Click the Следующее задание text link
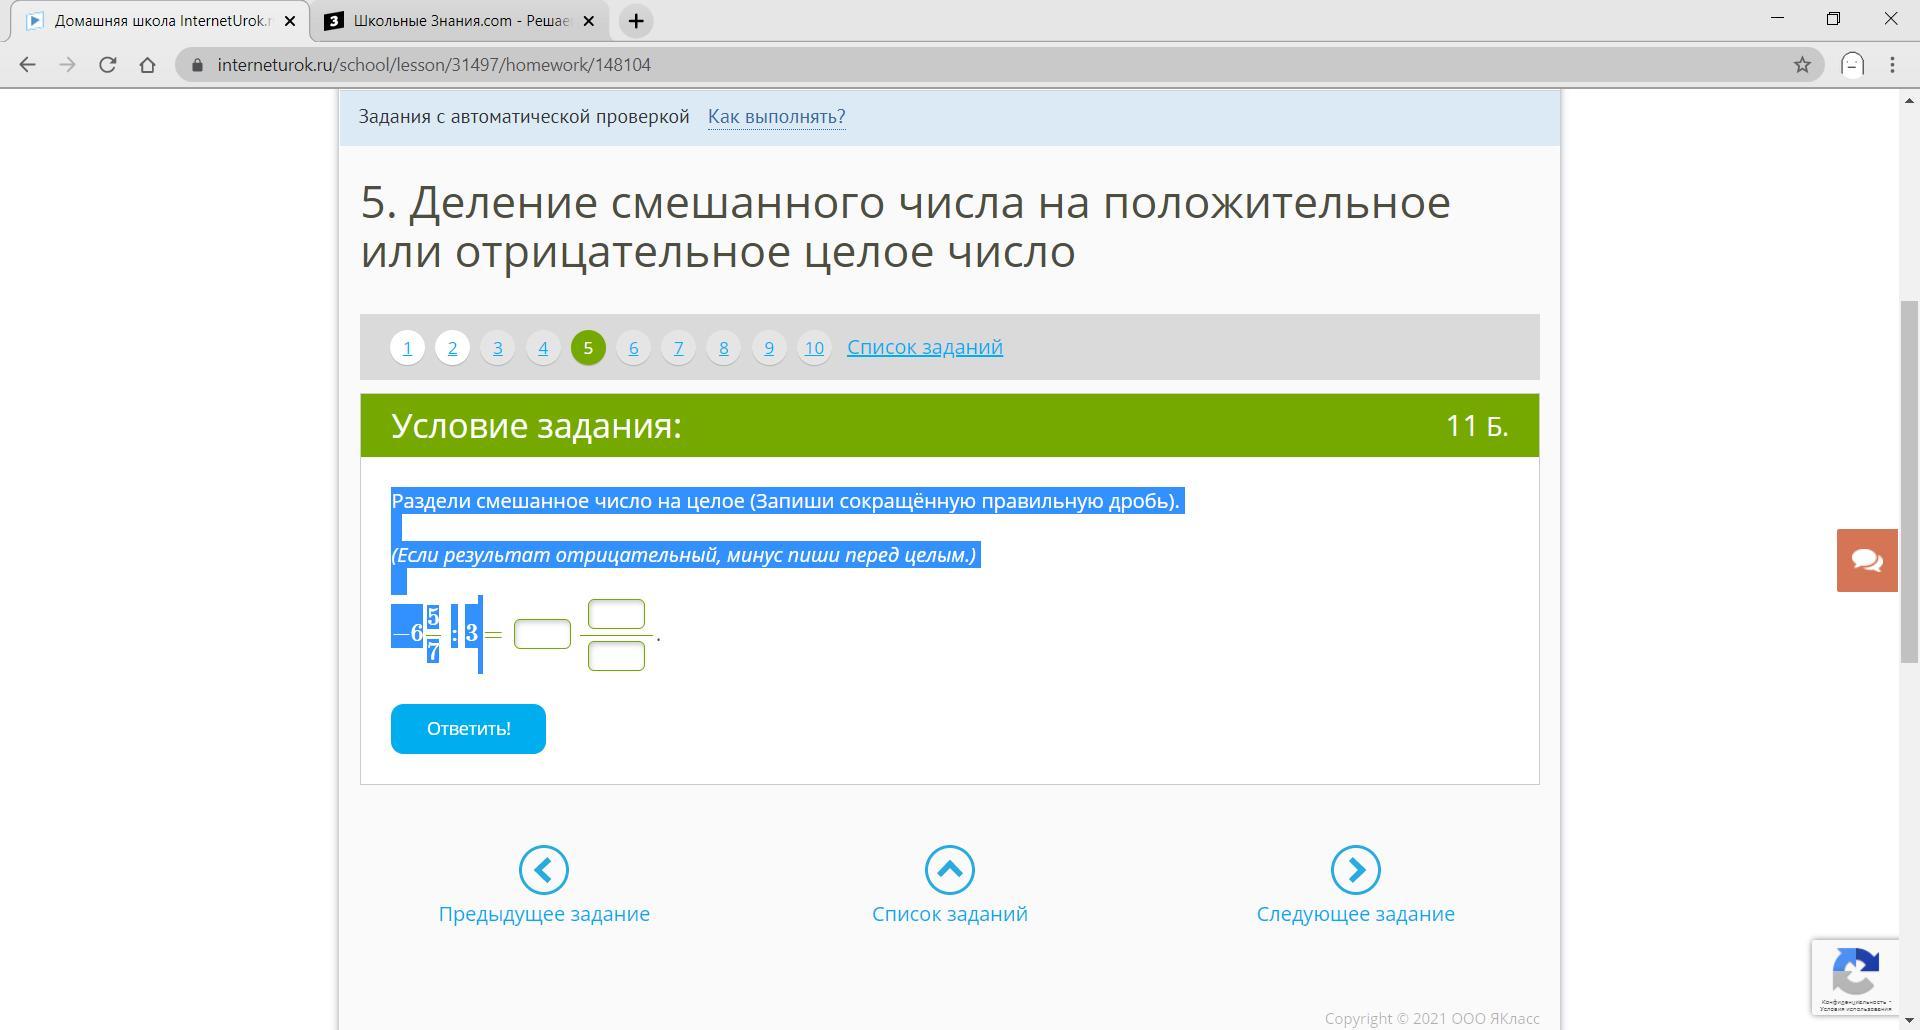The image size is (1920, 1030). click(x=1356, y=914)
